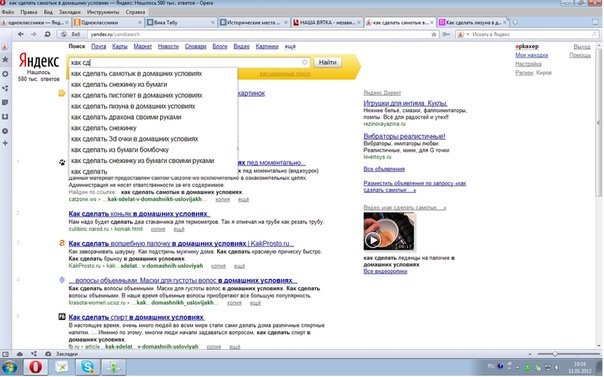Open the Yandex panel icon at the sidebar top

tap(5, 47)
